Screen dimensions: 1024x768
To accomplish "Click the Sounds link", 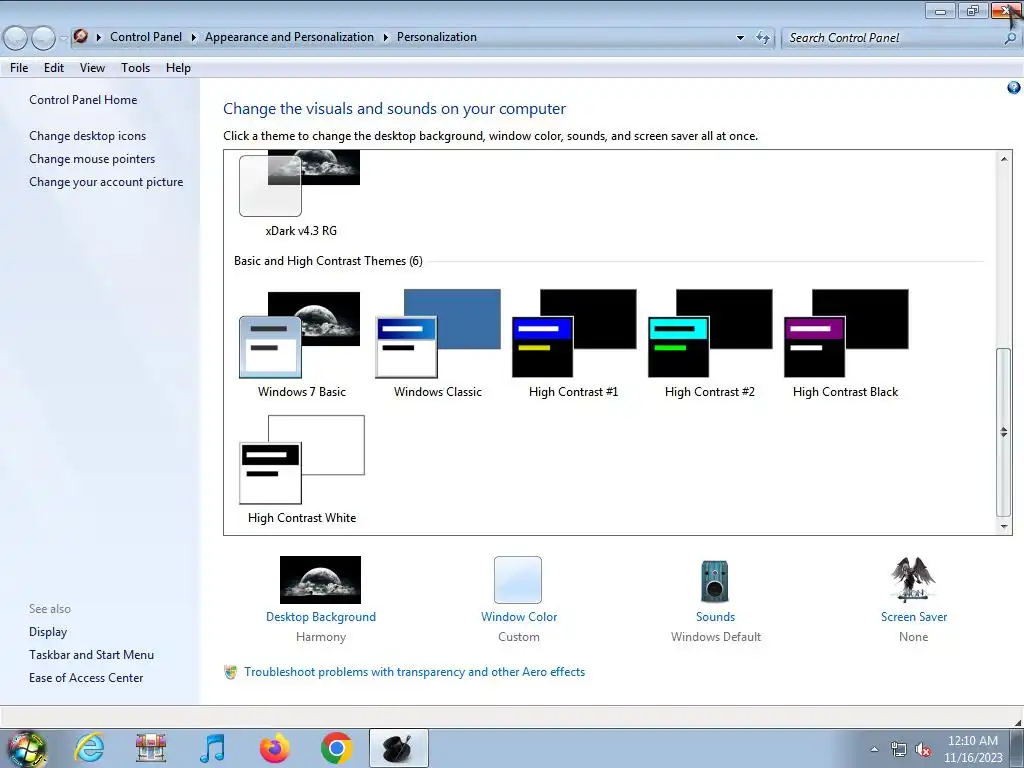I will [715, 616].
